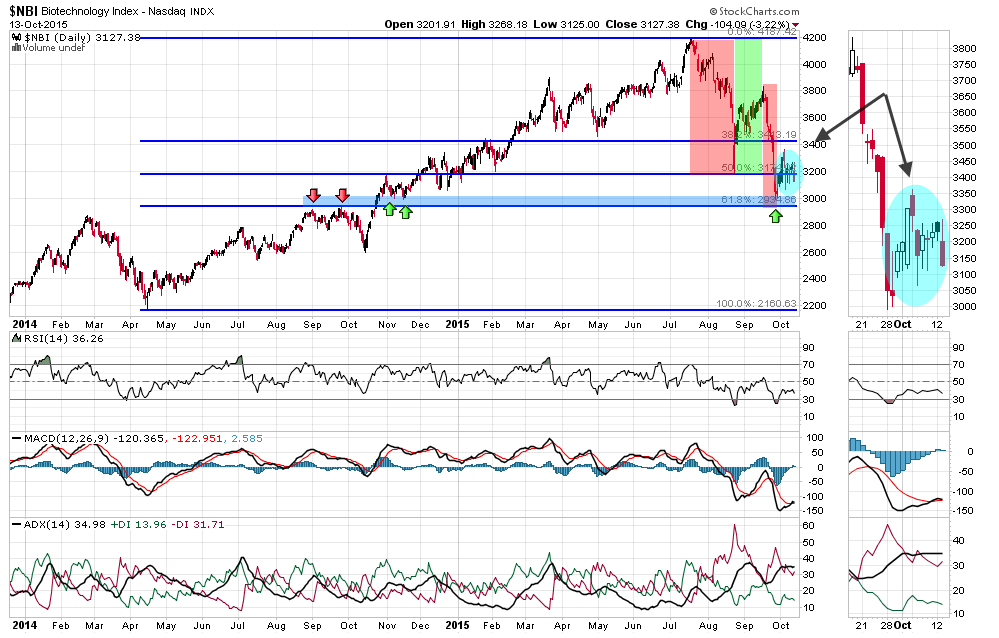The width and height of the screenshot is (999, 638).
Task: Click the -150 label on main MACD axis
Action: click(811, 511)
